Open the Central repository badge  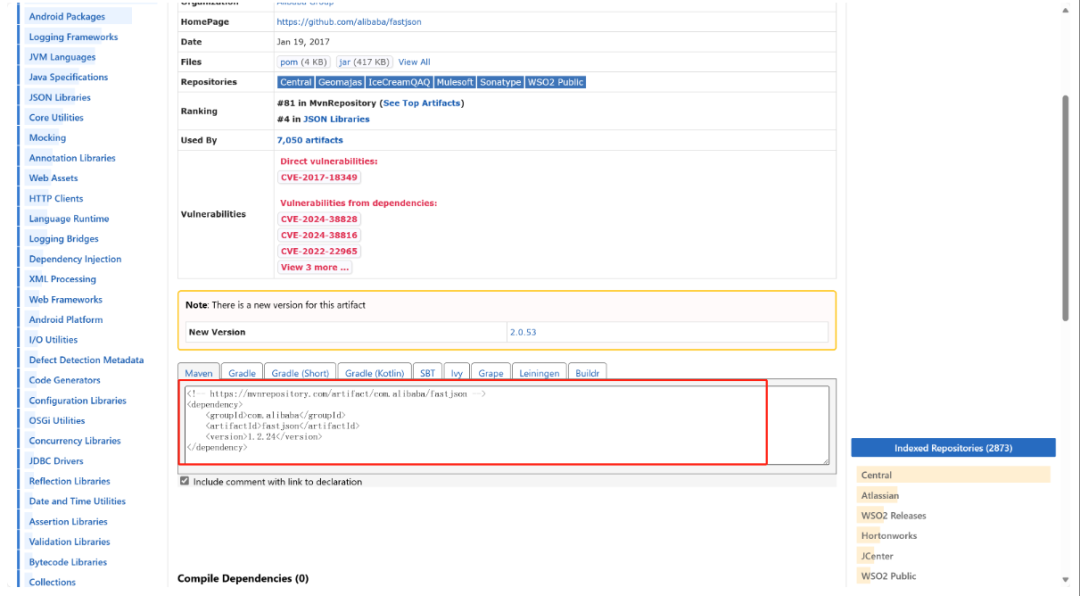295,82
